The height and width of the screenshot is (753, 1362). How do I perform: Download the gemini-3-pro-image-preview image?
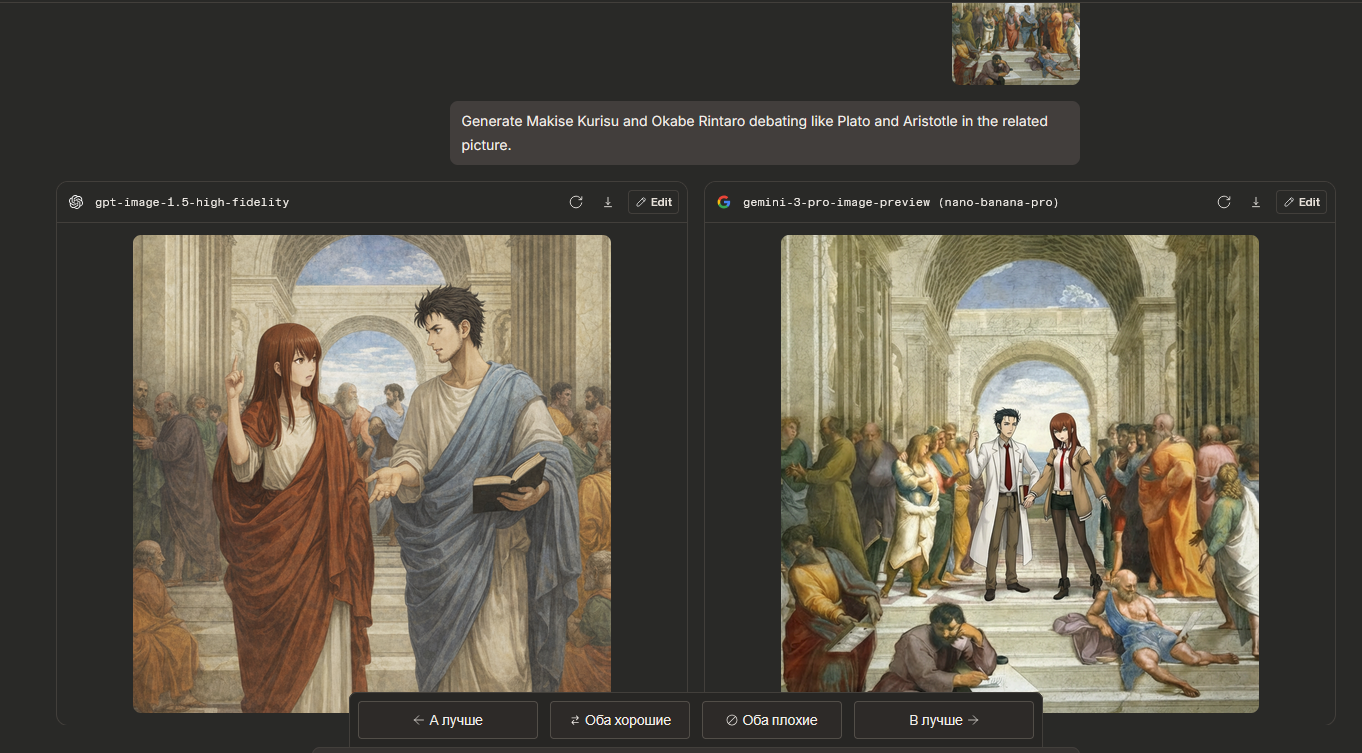click(1255, 202)
